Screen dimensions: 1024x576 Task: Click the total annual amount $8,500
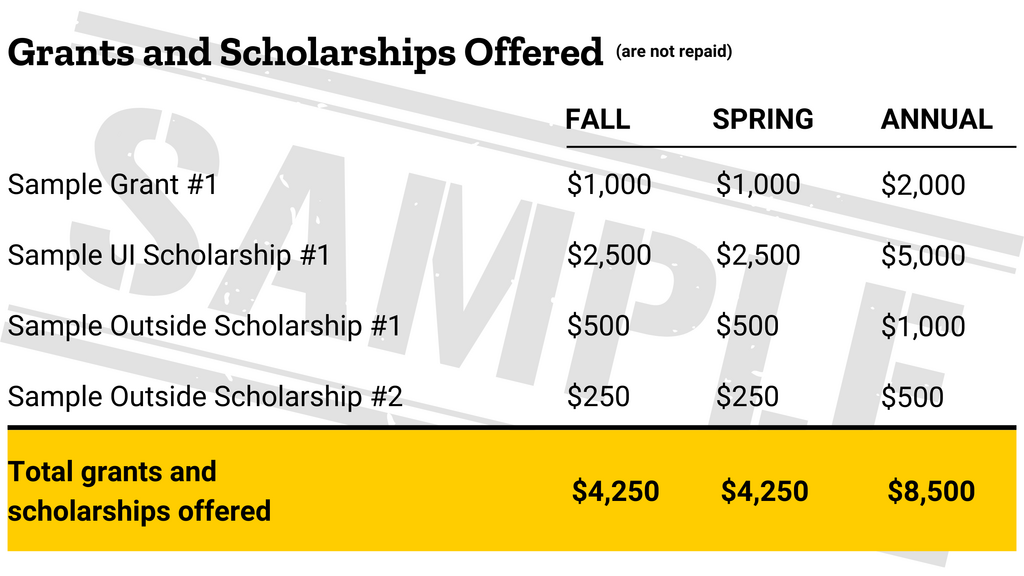point(931,491)
